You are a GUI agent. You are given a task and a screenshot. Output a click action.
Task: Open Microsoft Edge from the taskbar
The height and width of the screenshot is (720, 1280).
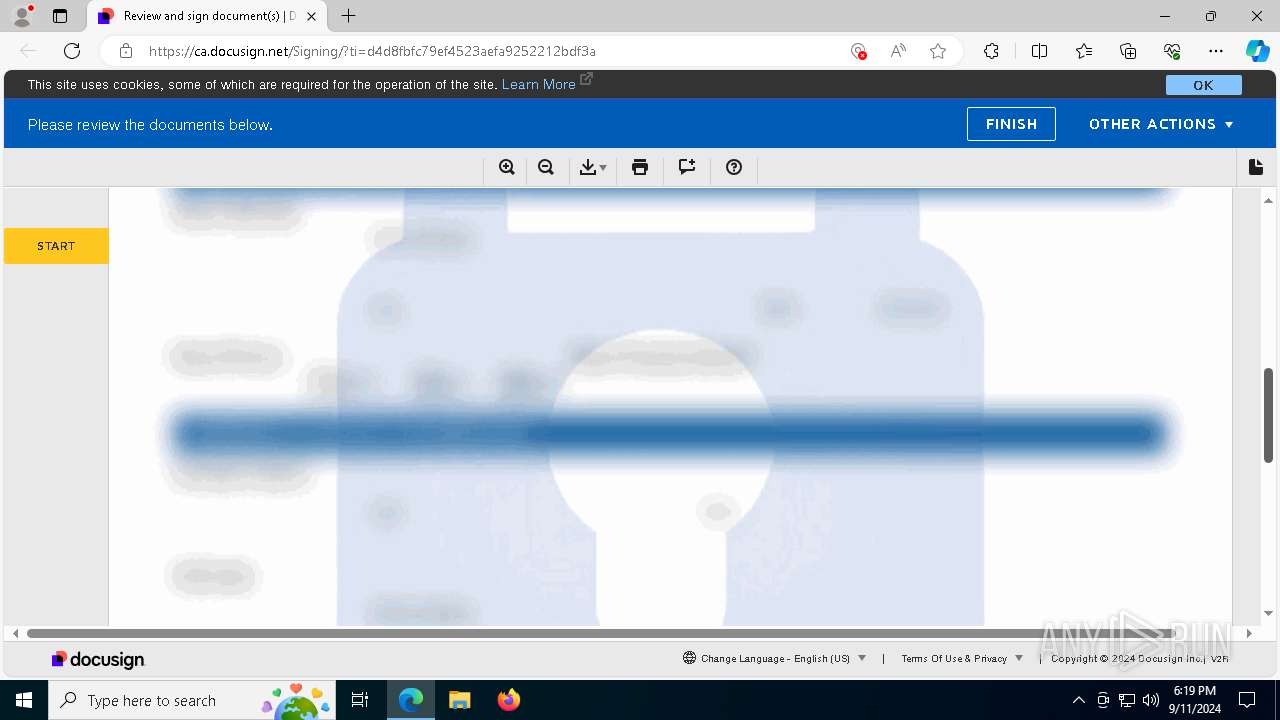pos(411,700)
